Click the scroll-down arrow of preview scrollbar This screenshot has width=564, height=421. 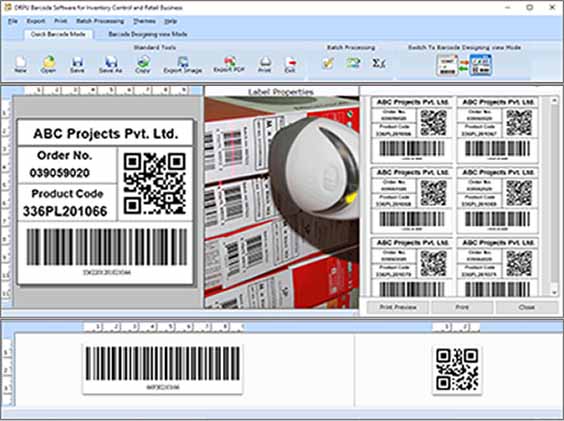pos(555,293)
